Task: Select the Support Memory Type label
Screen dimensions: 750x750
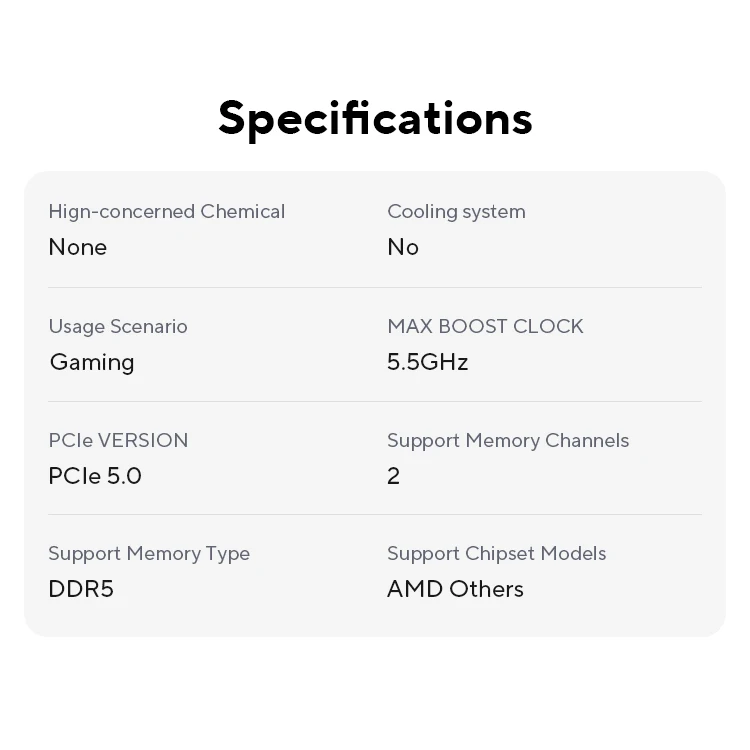Action: pos(149,553)
